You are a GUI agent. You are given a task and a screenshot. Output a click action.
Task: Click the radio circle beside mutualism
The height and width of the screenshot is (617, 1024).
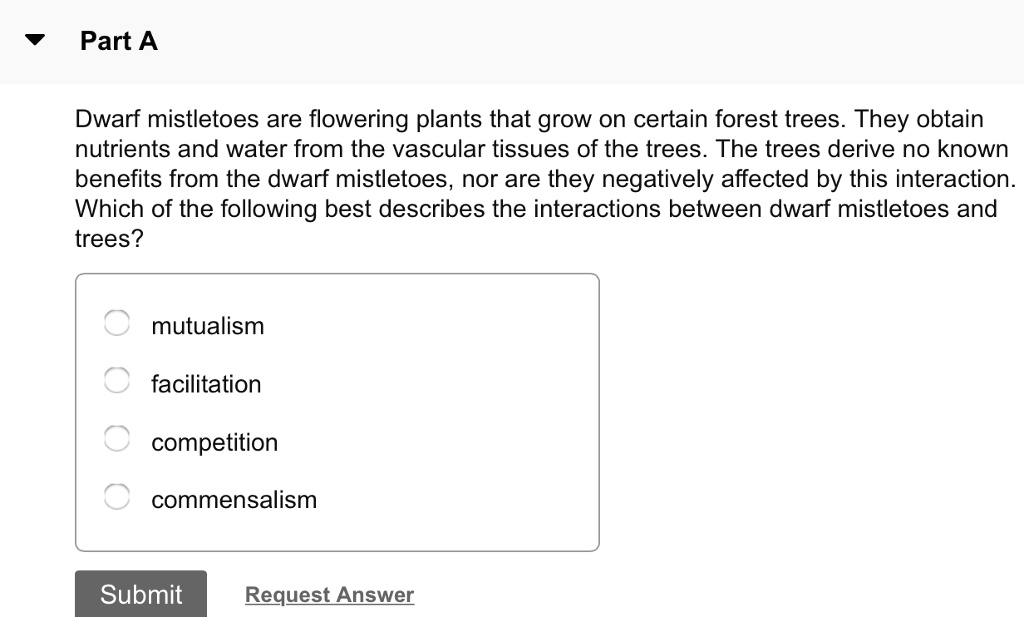[116, 323]
